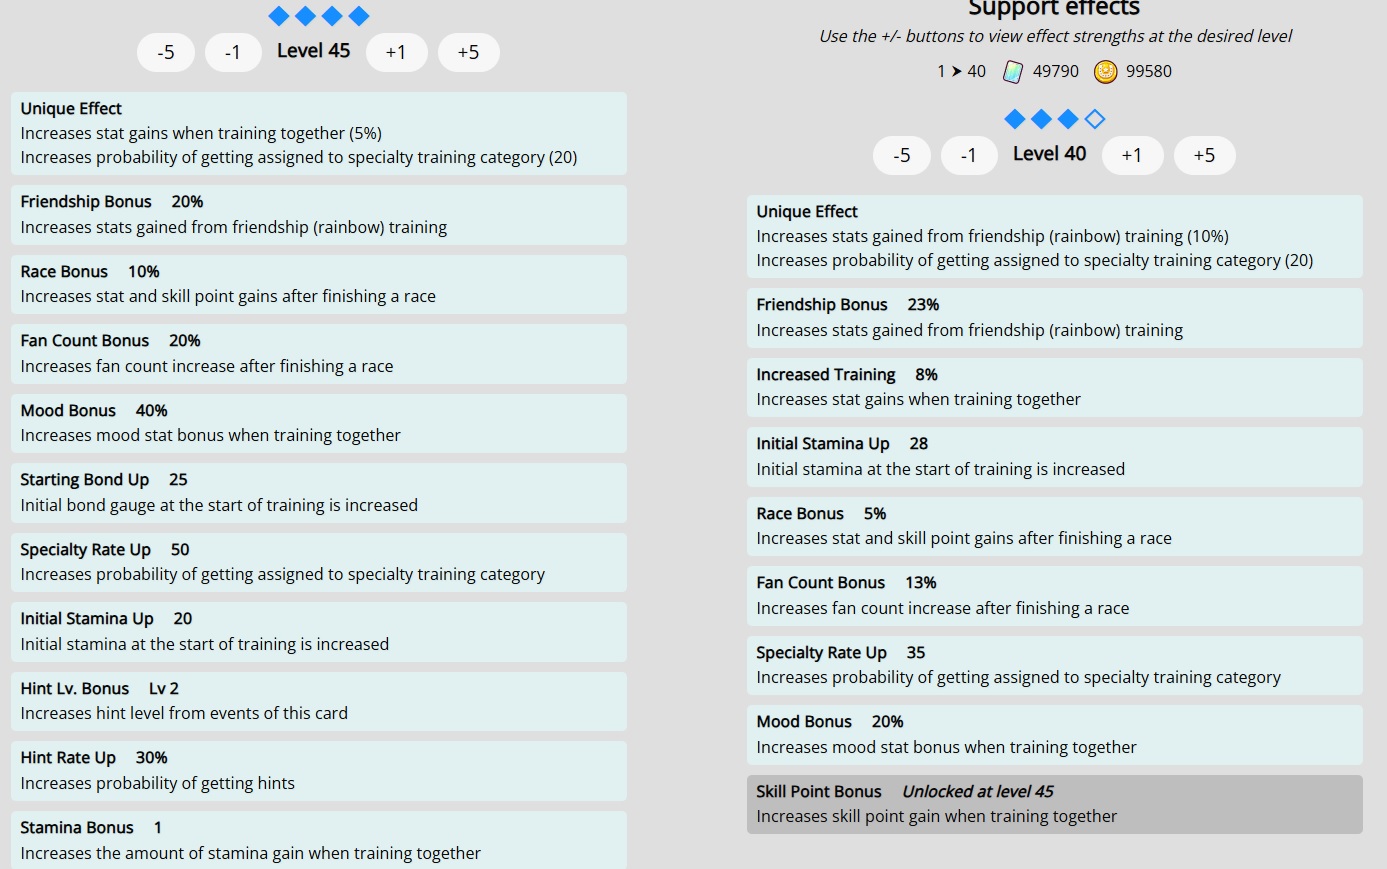The height and width of the screenshot is (869, 1387).
Task: Click the Support effects heading
Action: point(1054,8)
